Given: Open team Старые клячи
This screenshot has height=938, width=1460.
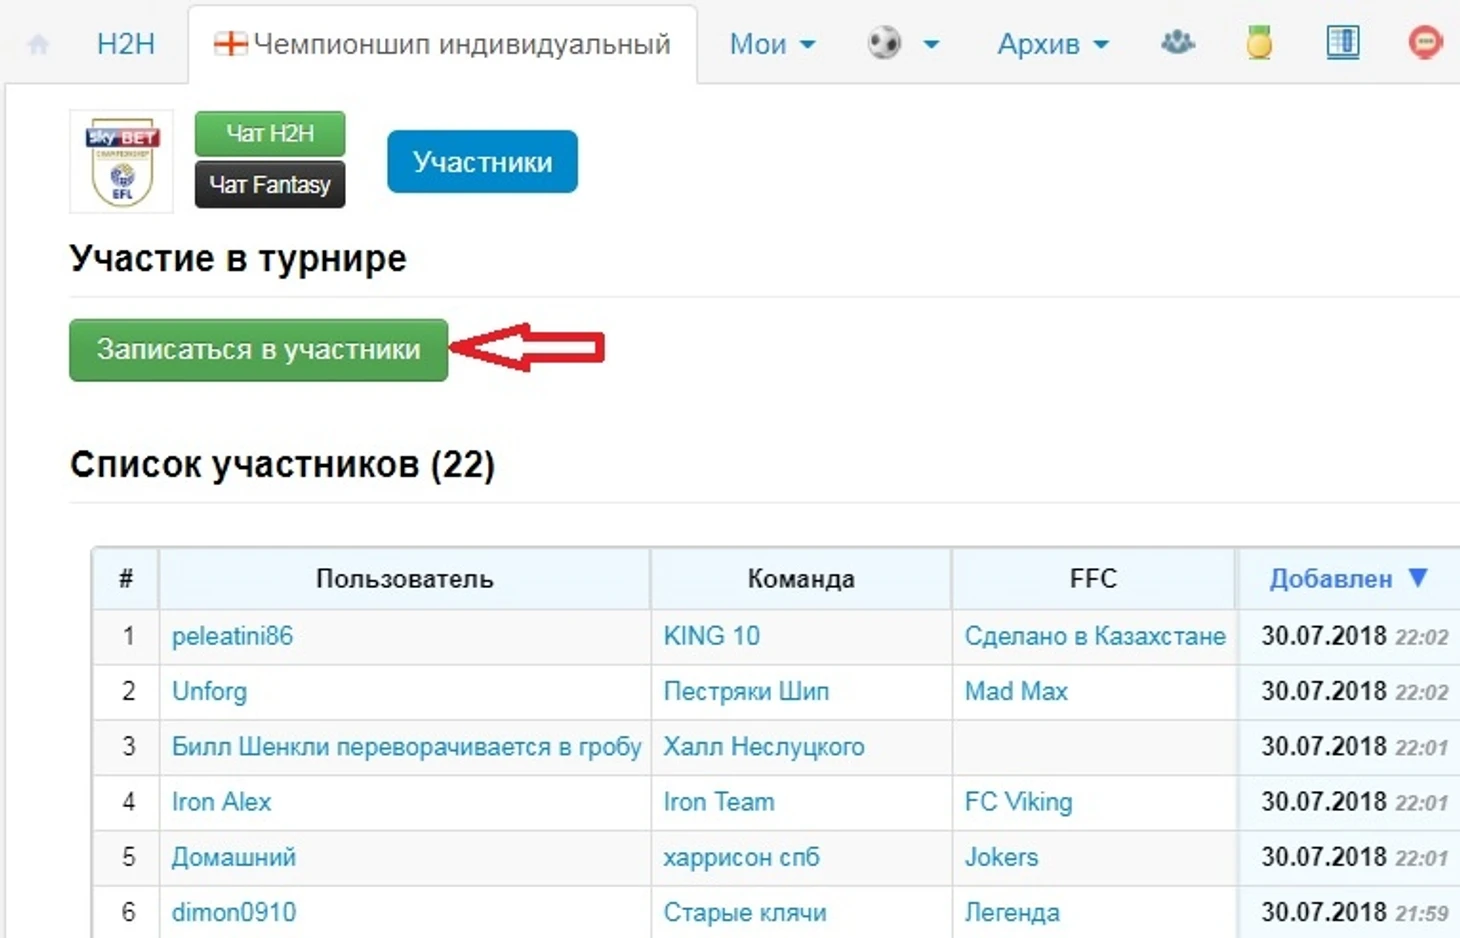Looking at the screenshot, I should [745, 912].
